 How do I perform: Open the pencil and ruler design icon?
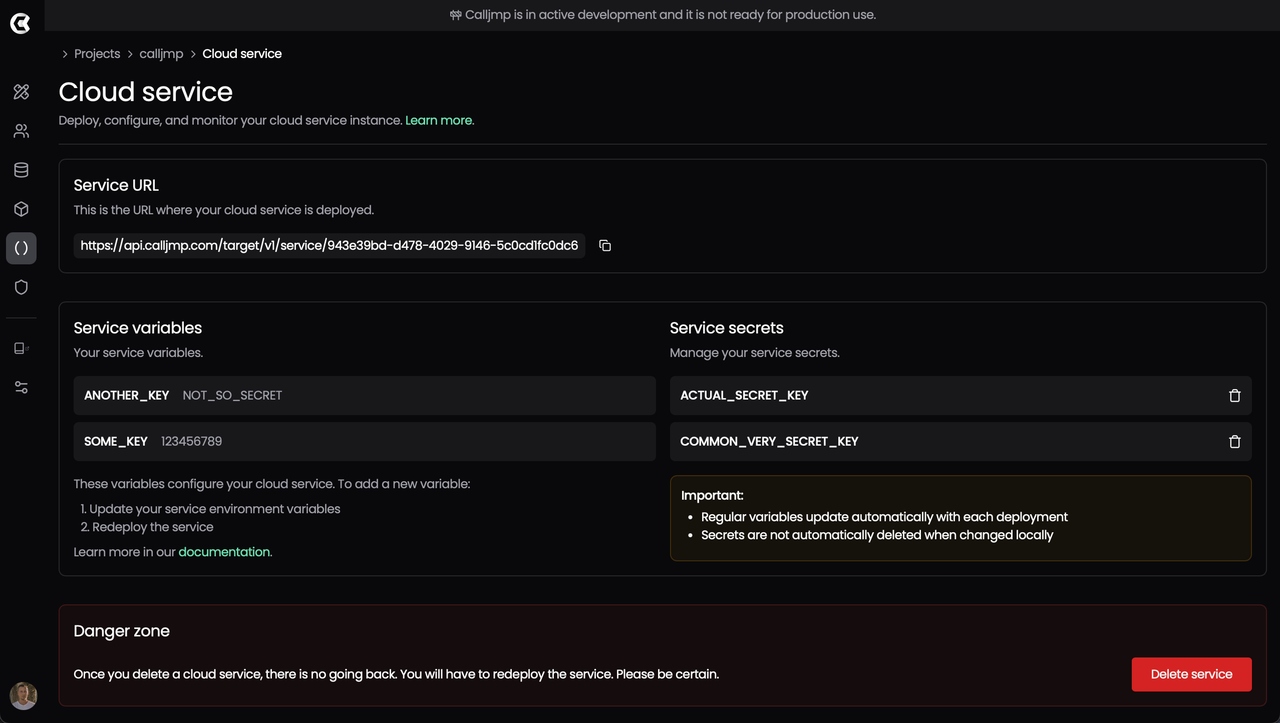click(x=21, y=92)
